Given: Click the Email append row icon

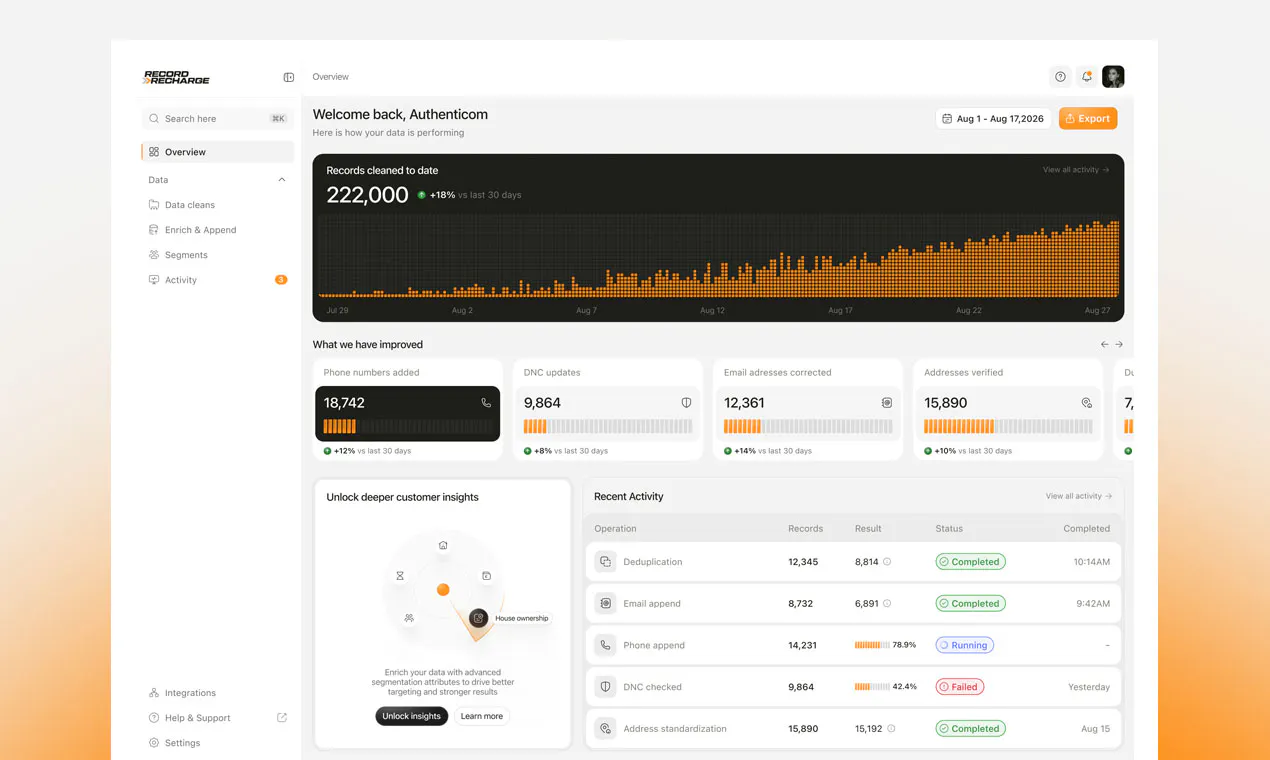Looking at the screenshot, I should click(605, 604).
